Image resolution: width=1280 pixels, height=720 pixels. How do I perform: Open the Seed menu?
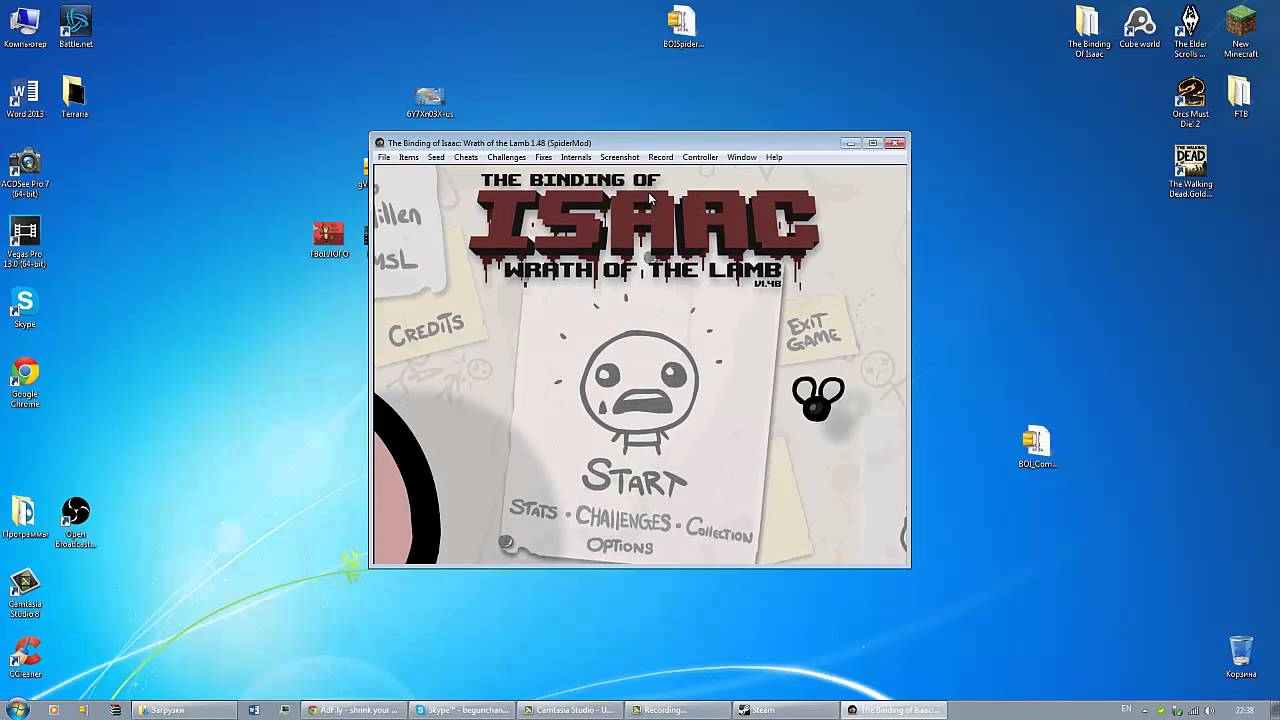tap(436, 157)
